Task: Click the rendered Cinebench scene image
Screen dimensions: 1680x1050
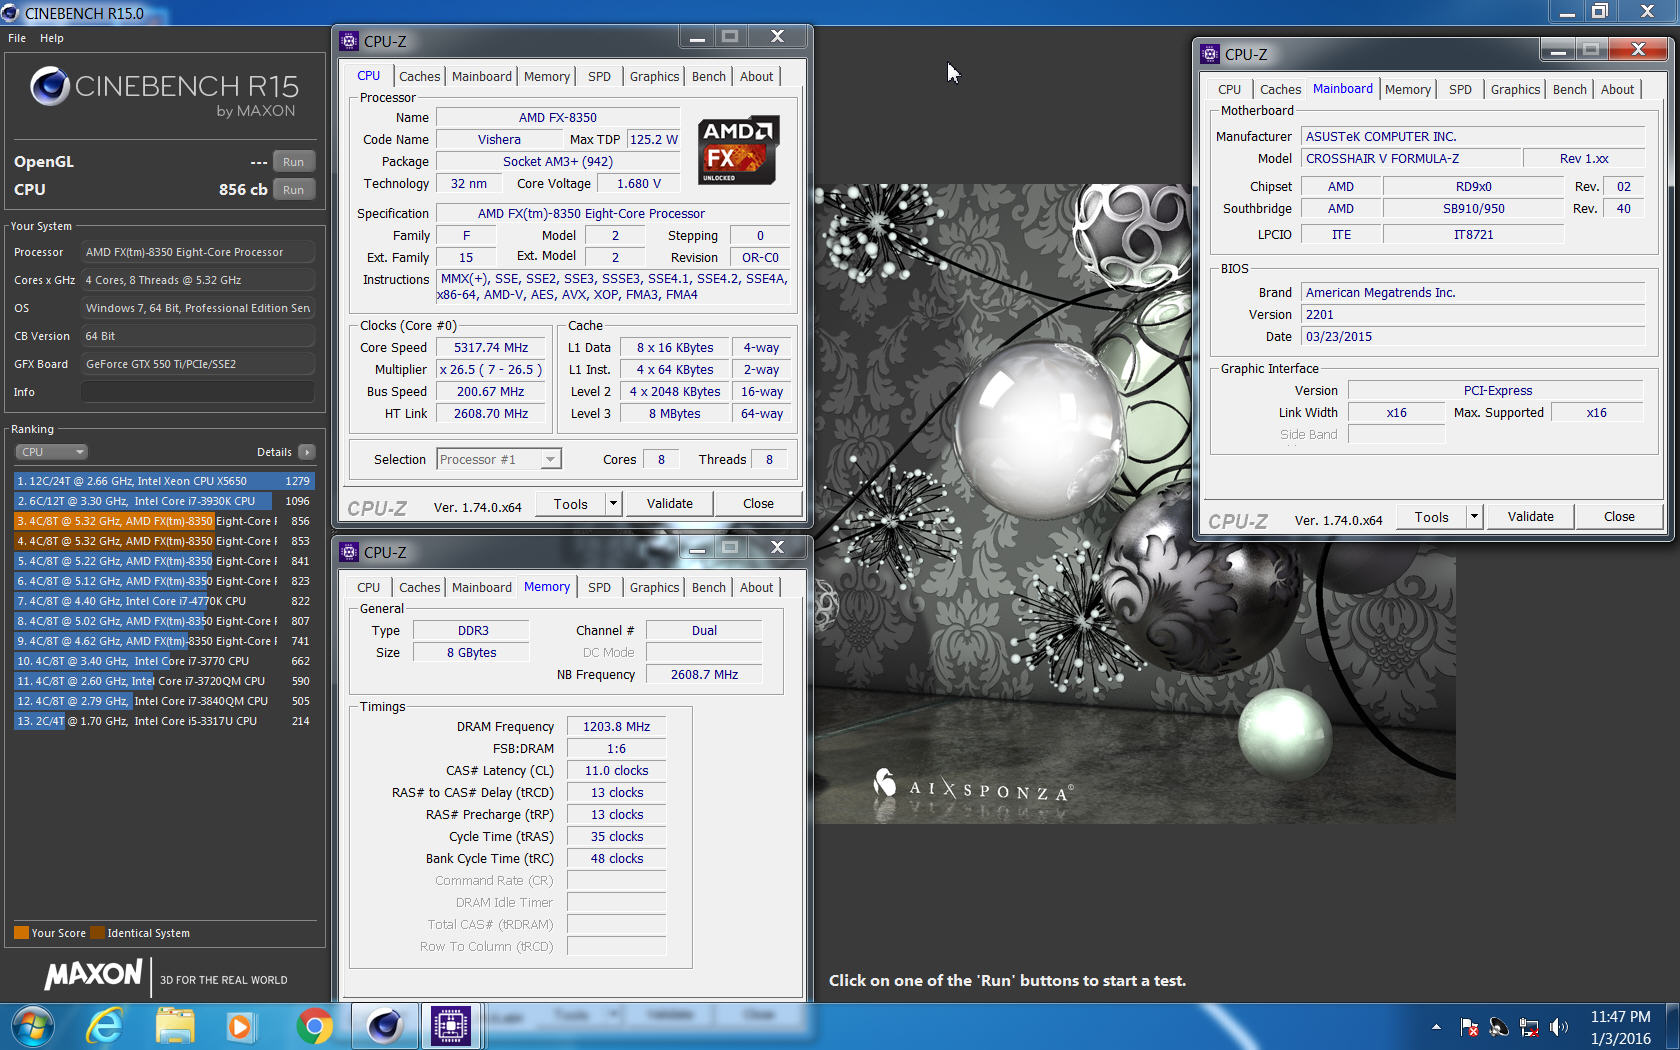Action: point(1135,504)
